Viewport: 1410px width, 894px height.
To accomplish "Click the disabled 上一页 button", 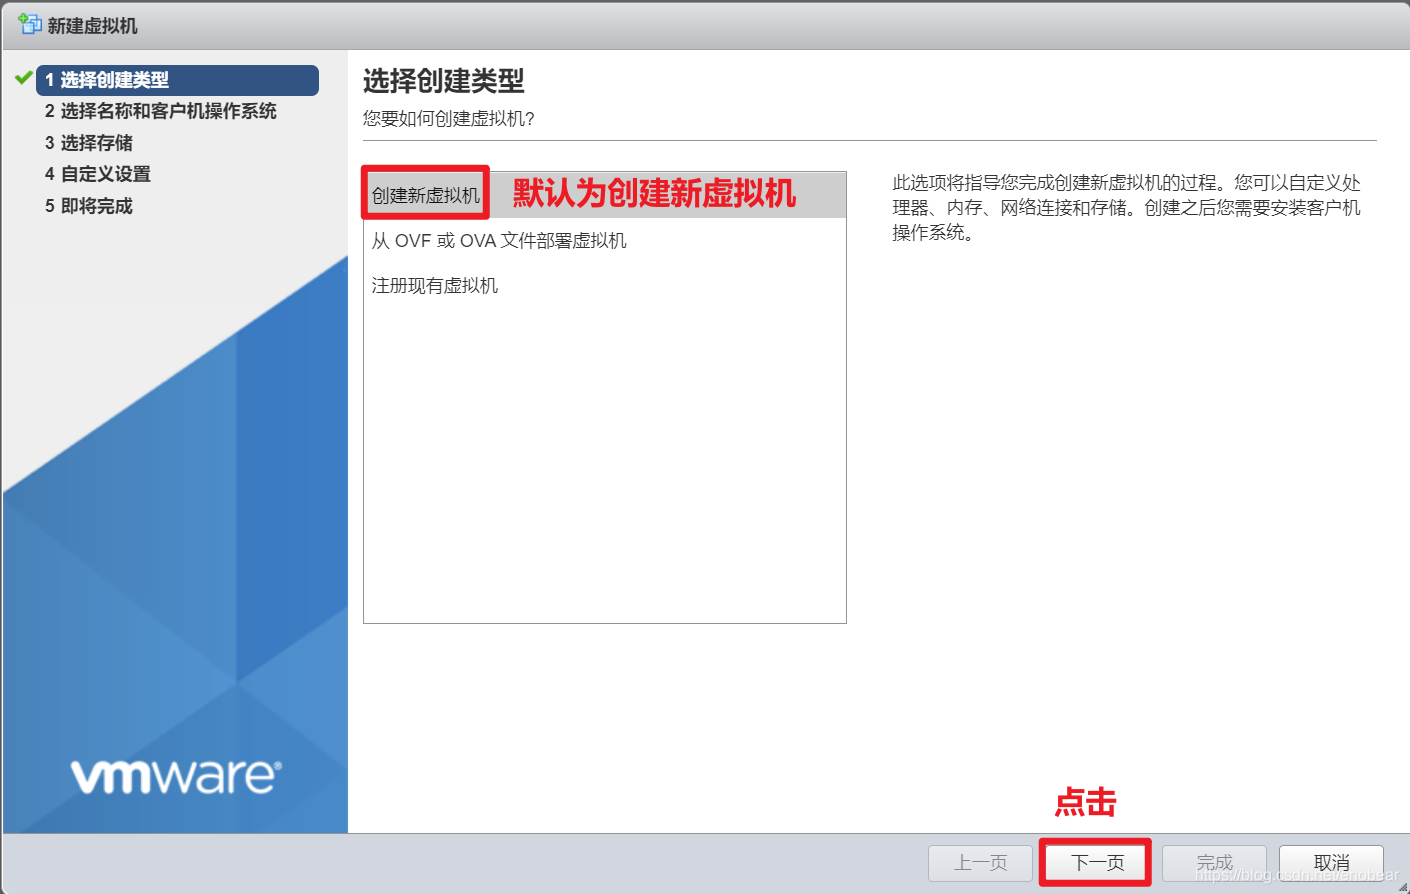I will pos(980,862).
